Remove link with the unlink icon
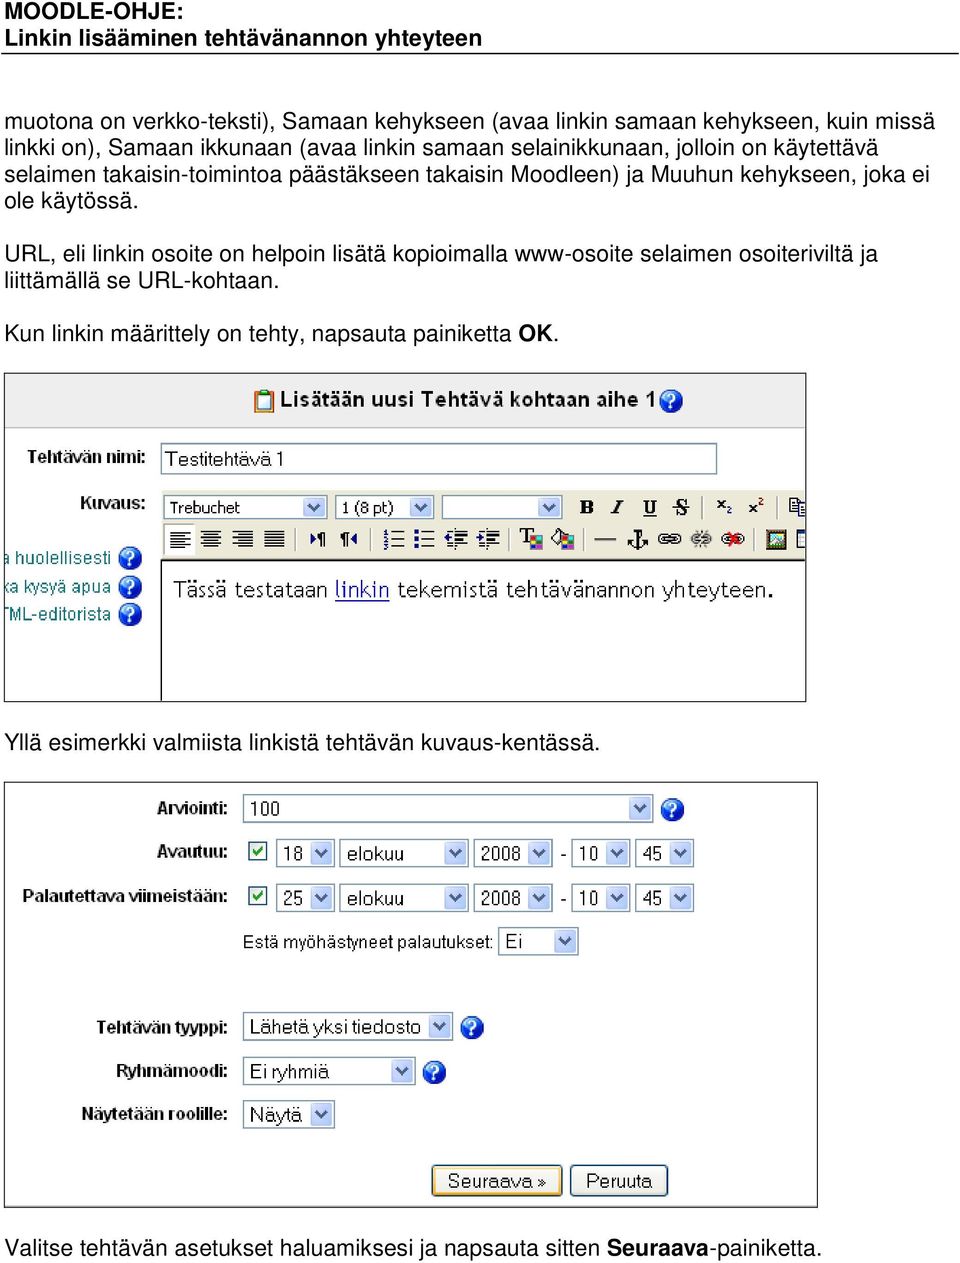Image resolution: width=960 pixels, height=1263 pixels. click(x=701, y=539)
